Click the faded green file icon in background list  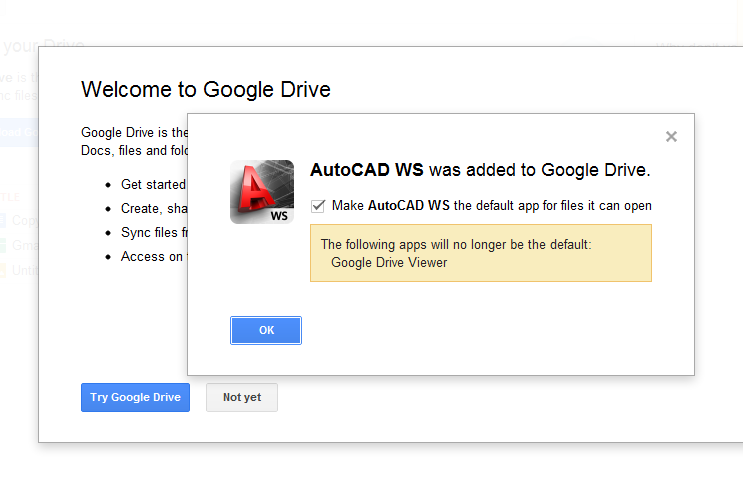[4, 245]
